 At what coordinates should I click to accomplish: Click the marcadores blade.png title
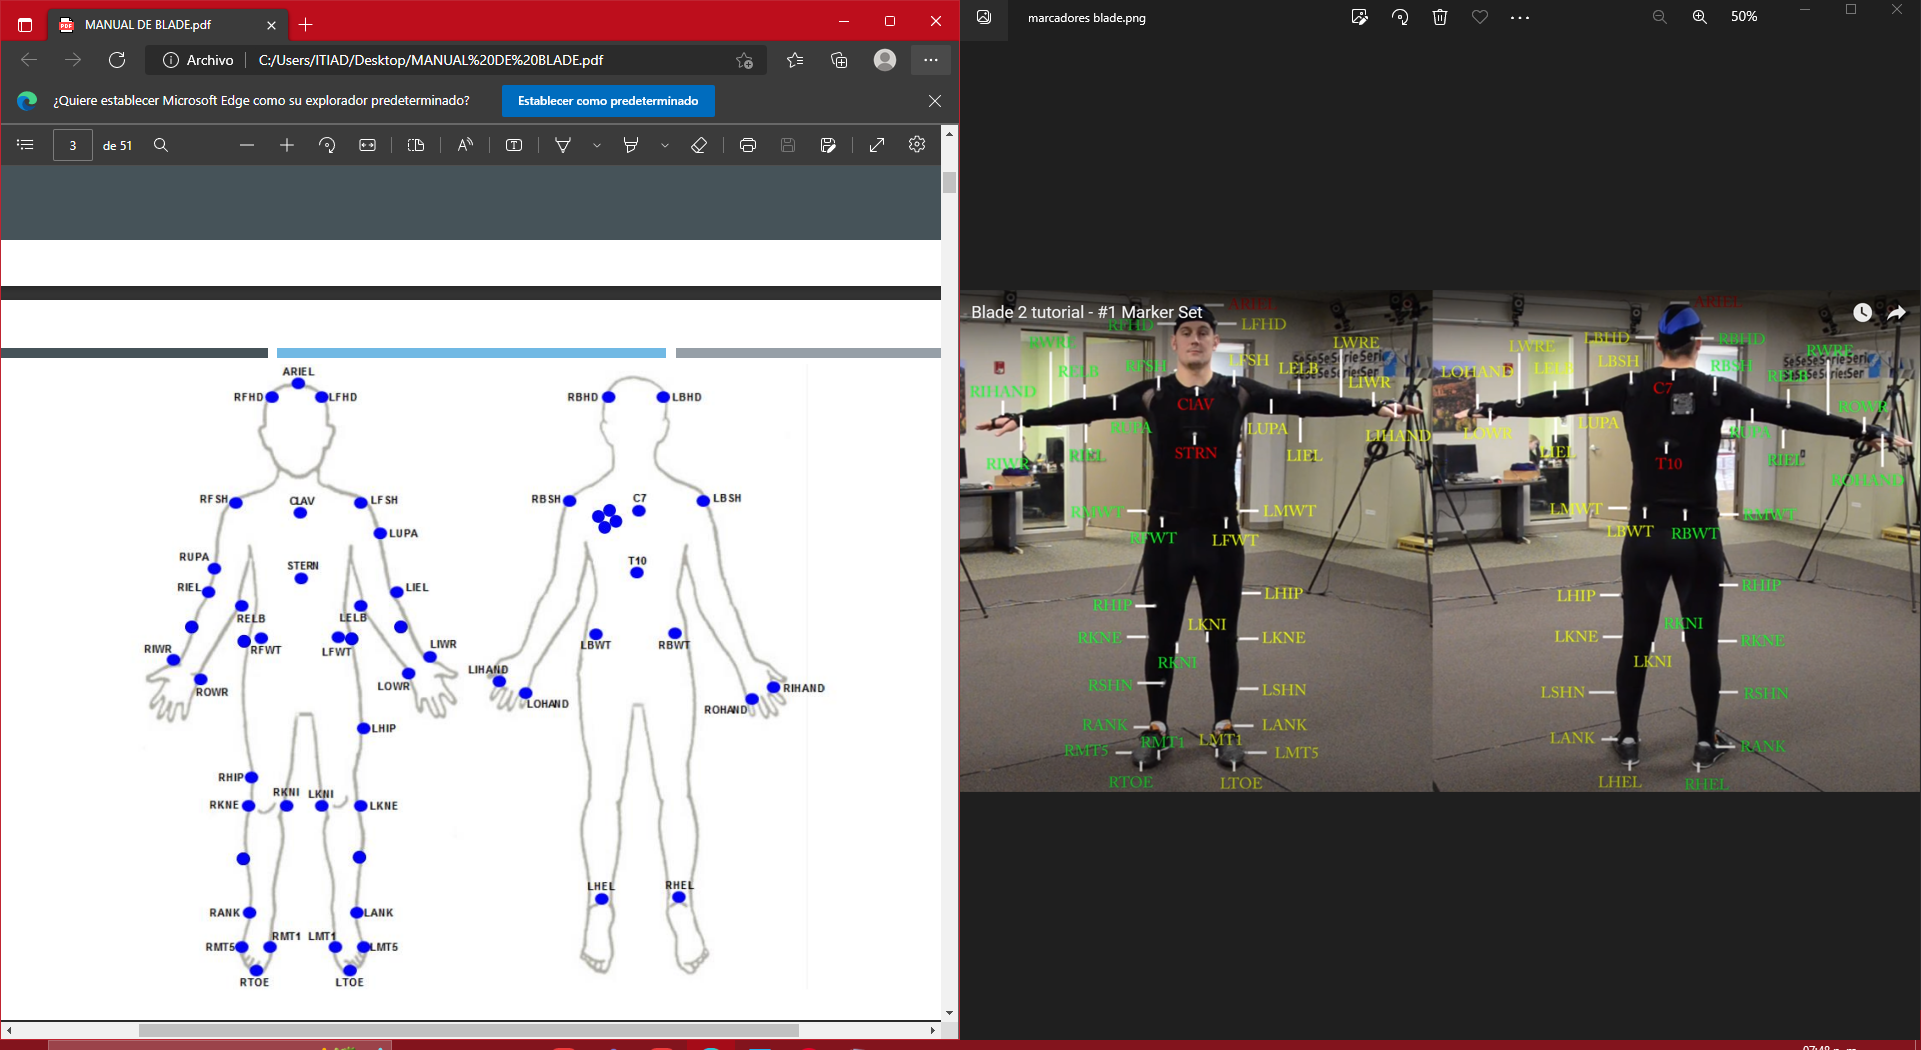pyautogui.click(x=1087, y=18)
